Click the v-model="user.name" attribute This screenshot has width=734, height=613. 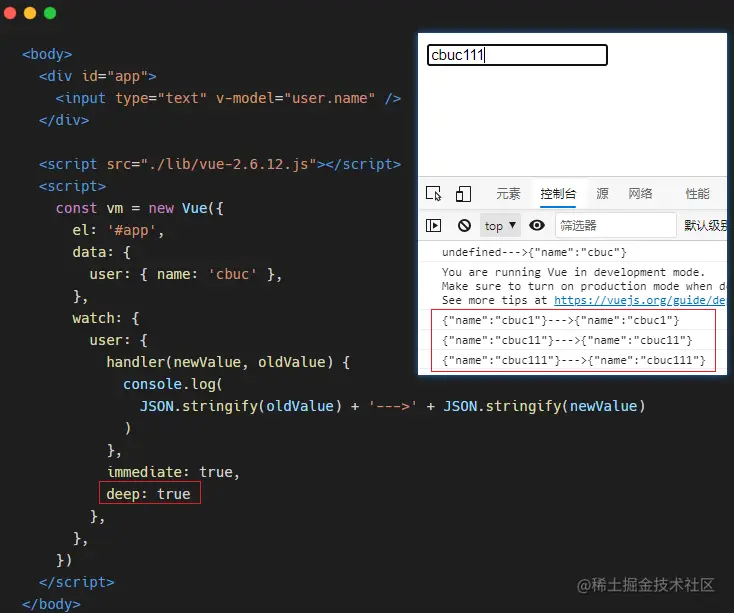295,98
